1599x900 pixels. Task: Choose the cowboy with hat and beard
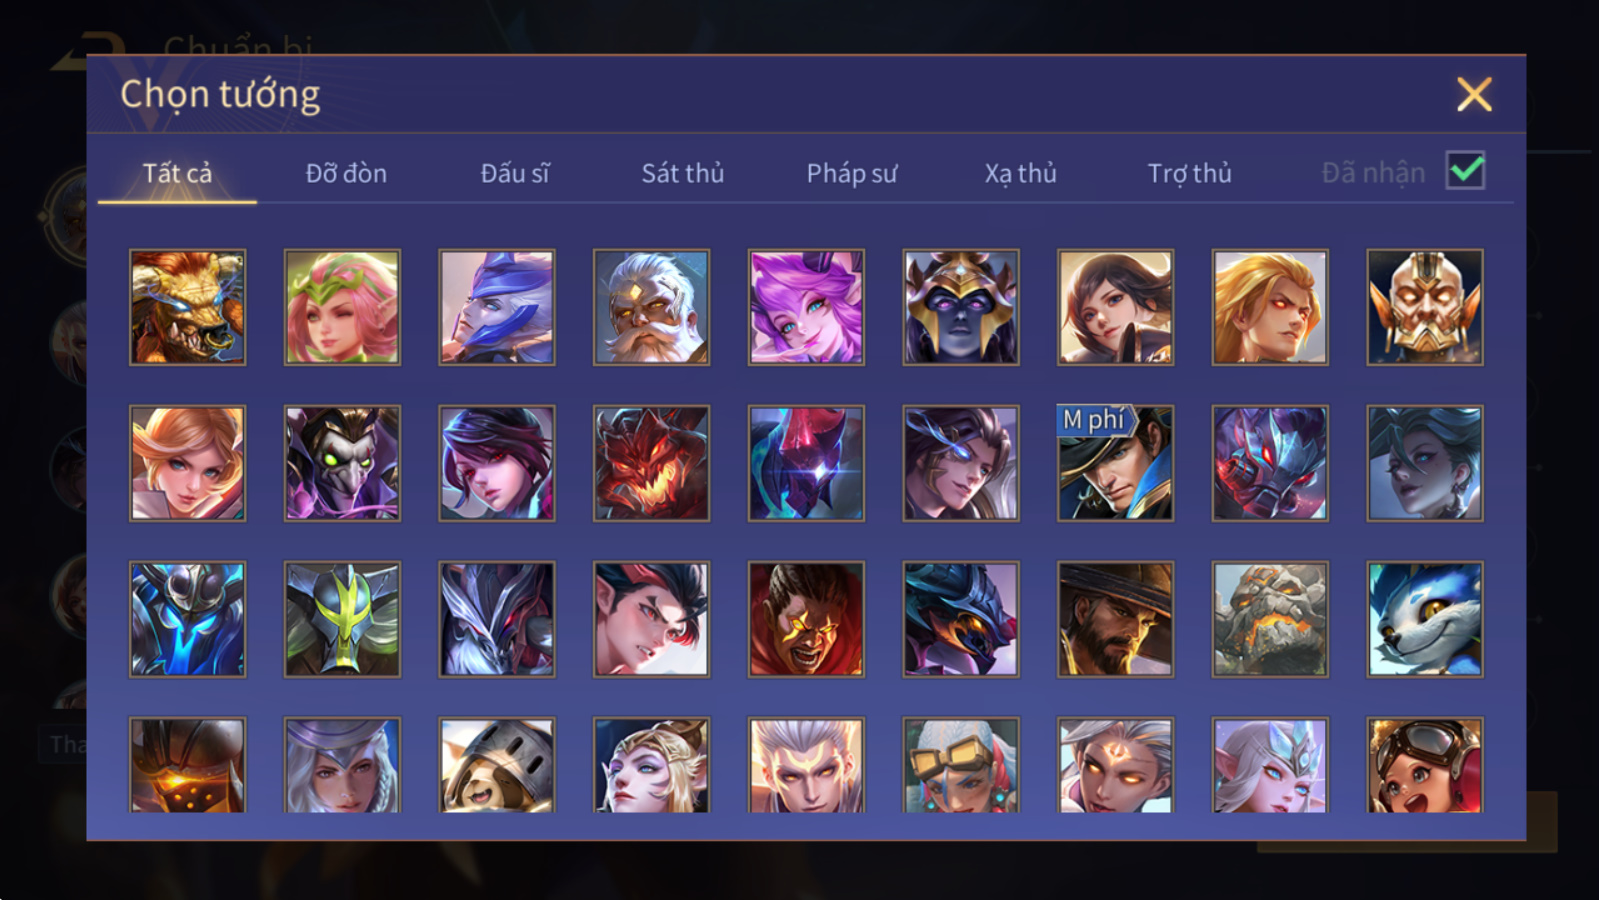(x=1115, y=619)
